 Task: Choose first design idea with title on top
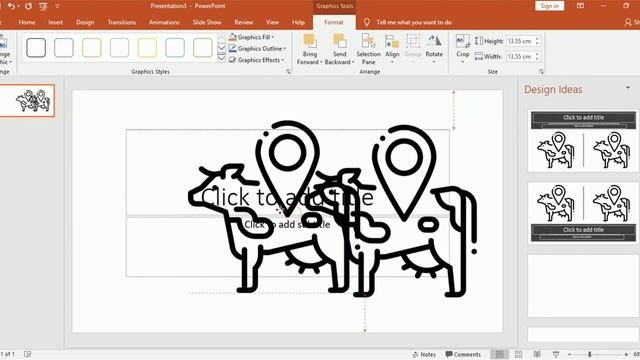point(583,141)
